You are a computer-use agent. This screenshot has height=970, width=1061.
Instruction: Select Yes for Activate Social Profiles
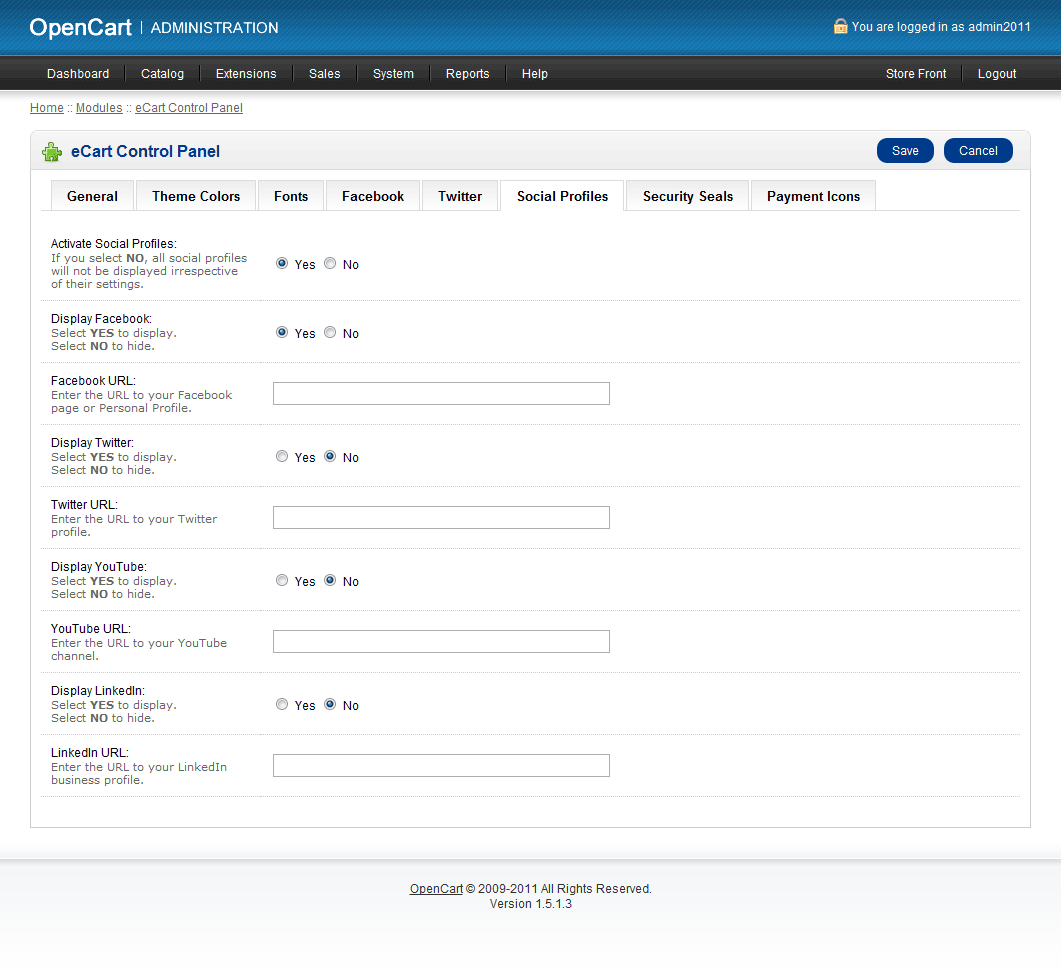point(282,263)
